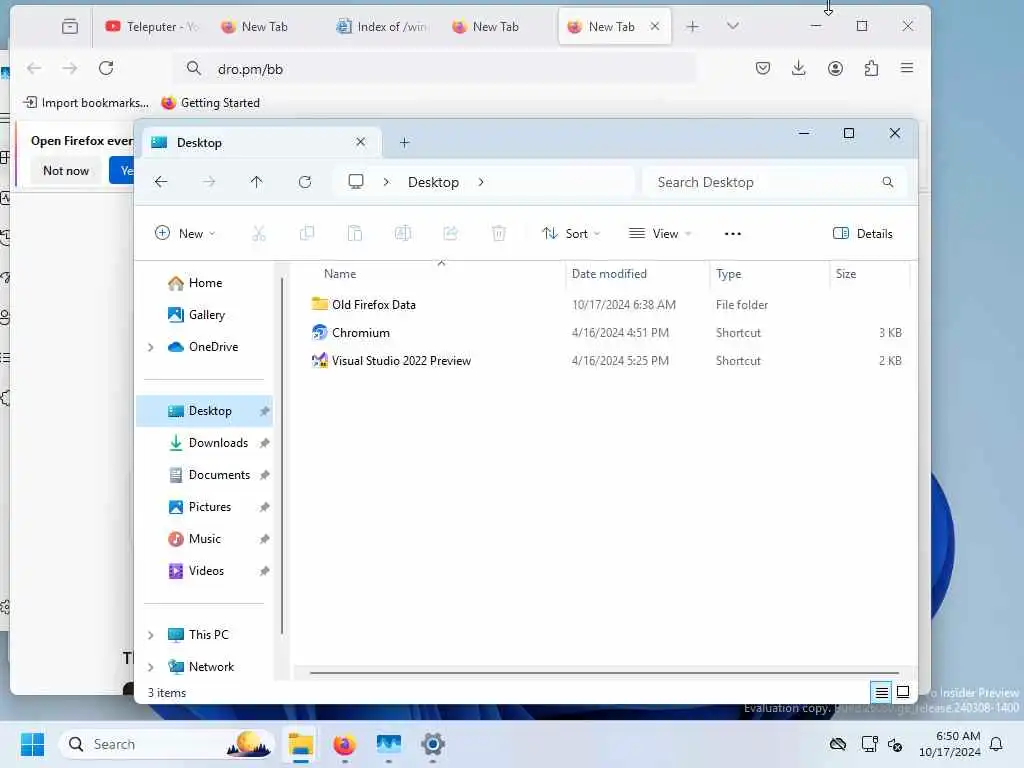
Task: Open Firefox list all tabs dropdown
Action: pos(733,26)
